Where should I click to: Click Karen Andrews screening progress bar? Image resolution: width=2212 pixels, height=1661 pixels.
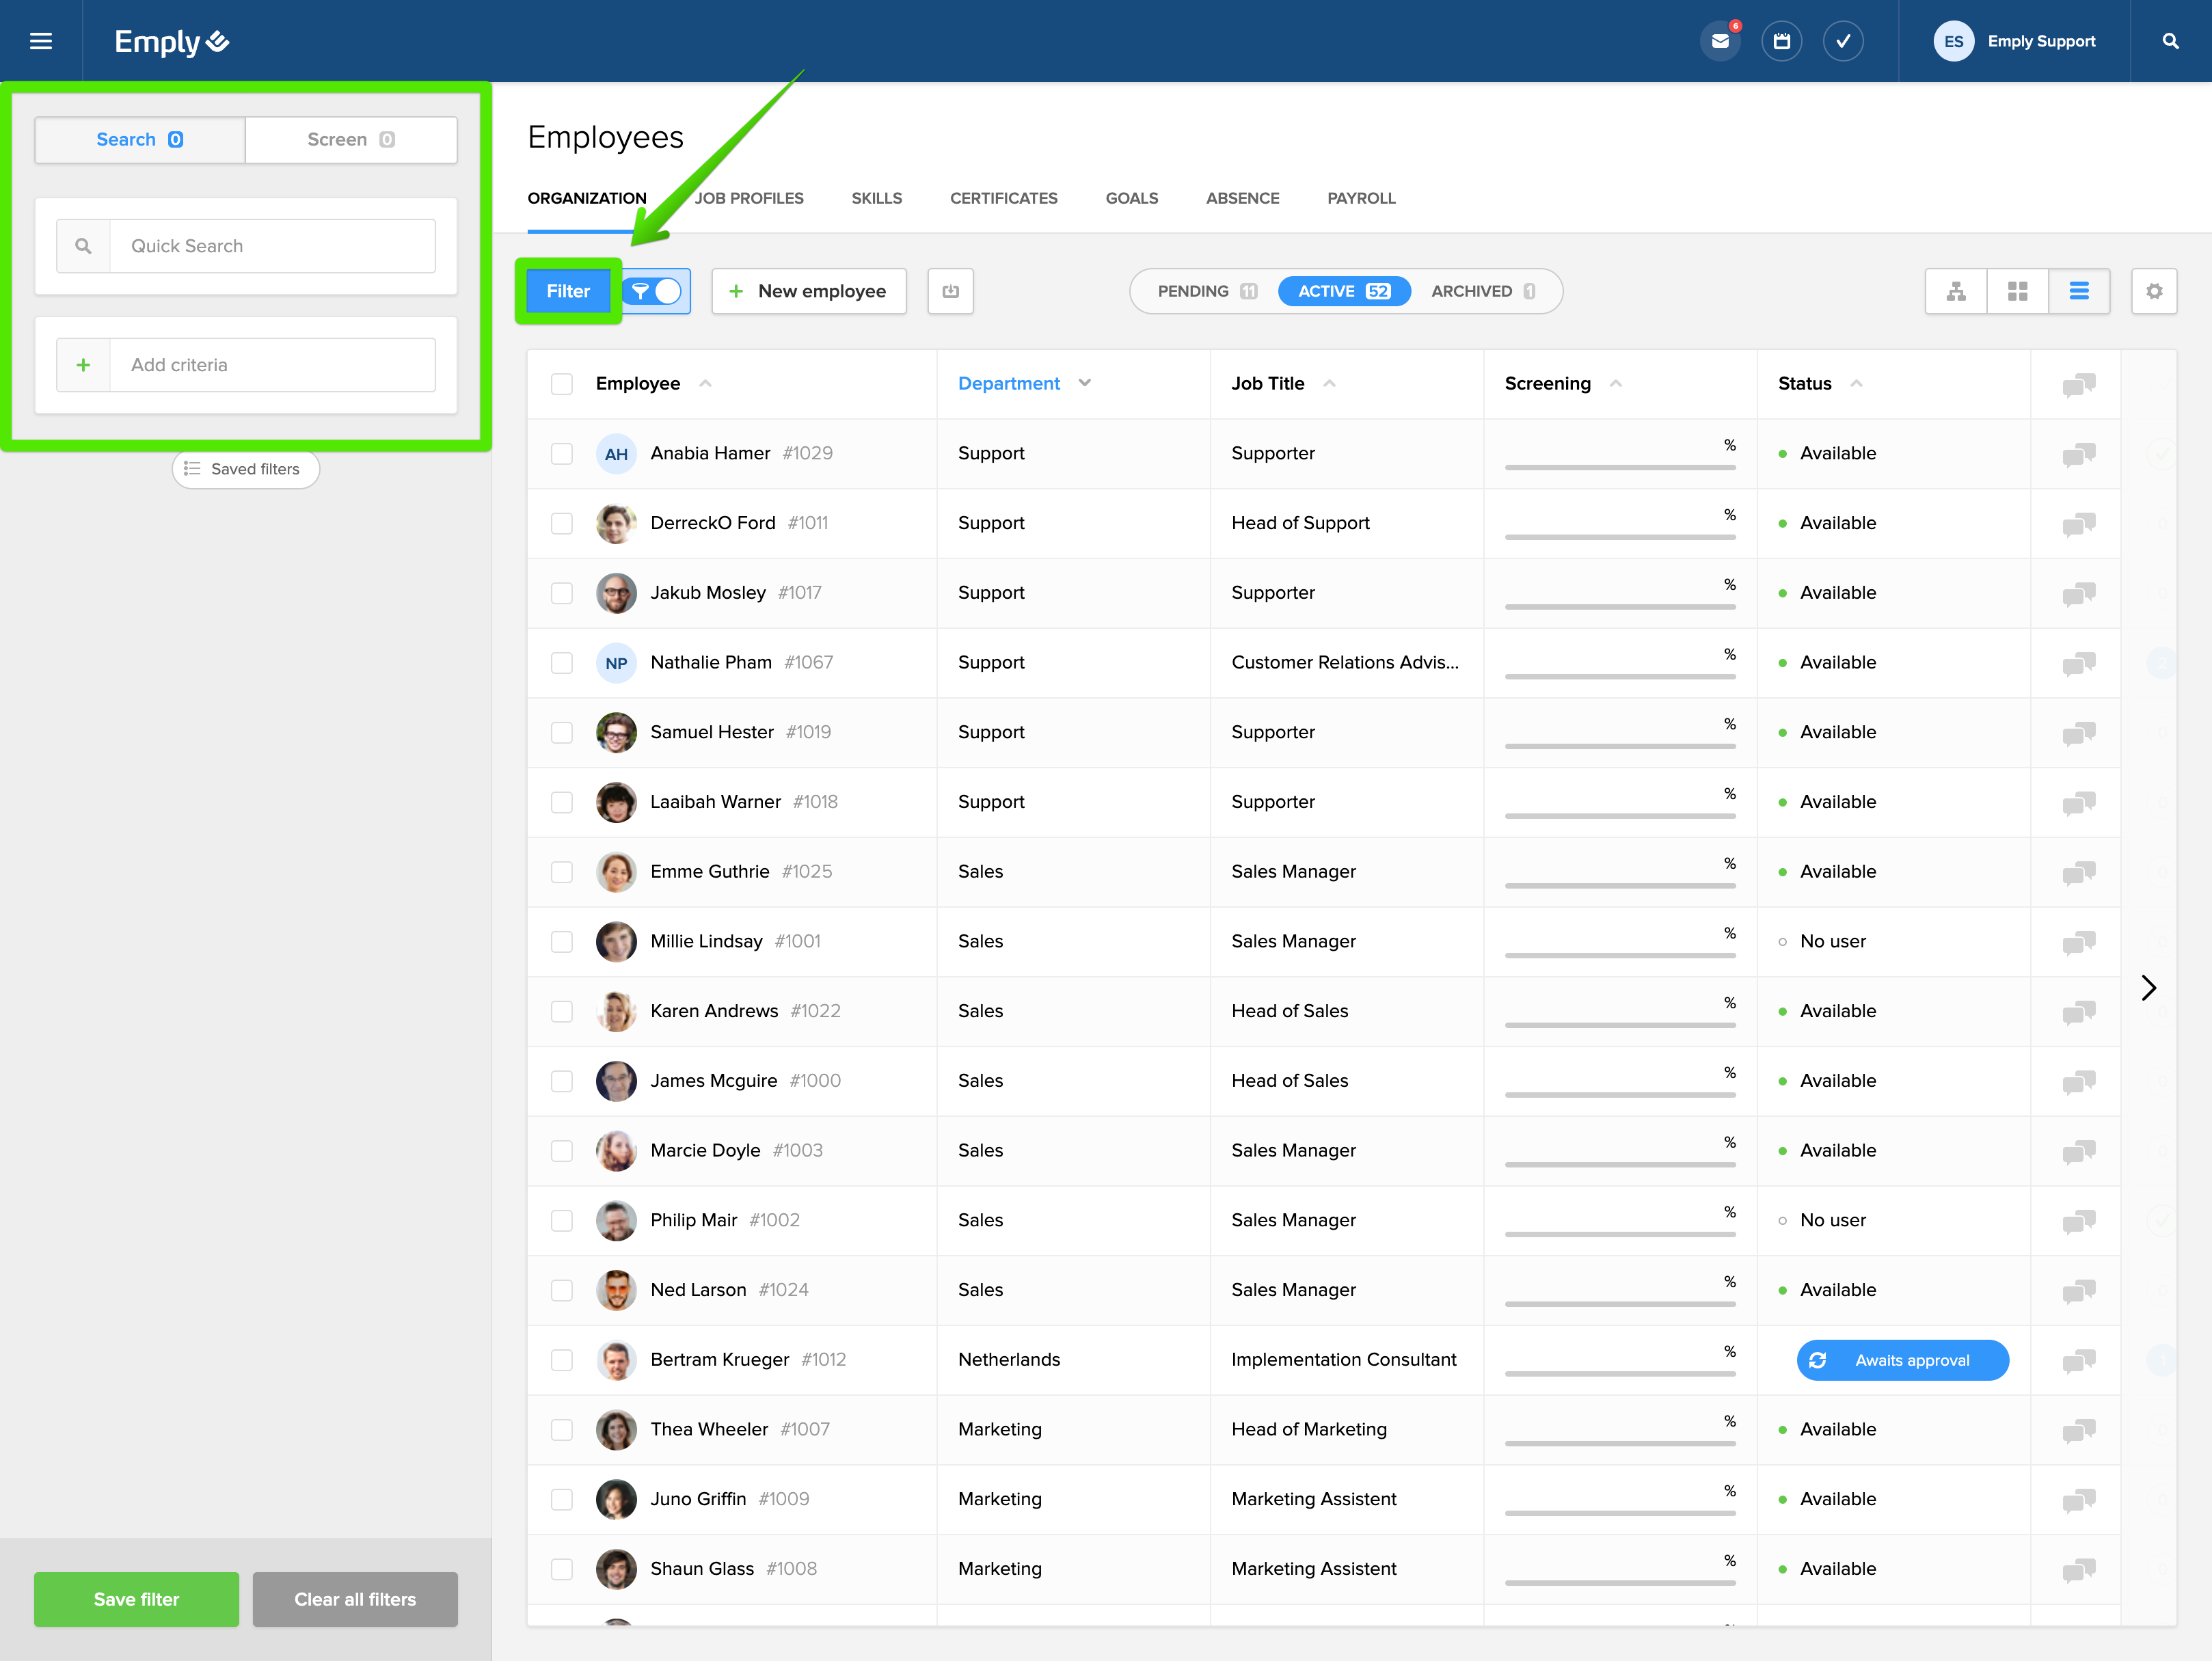point(1619,1024)
